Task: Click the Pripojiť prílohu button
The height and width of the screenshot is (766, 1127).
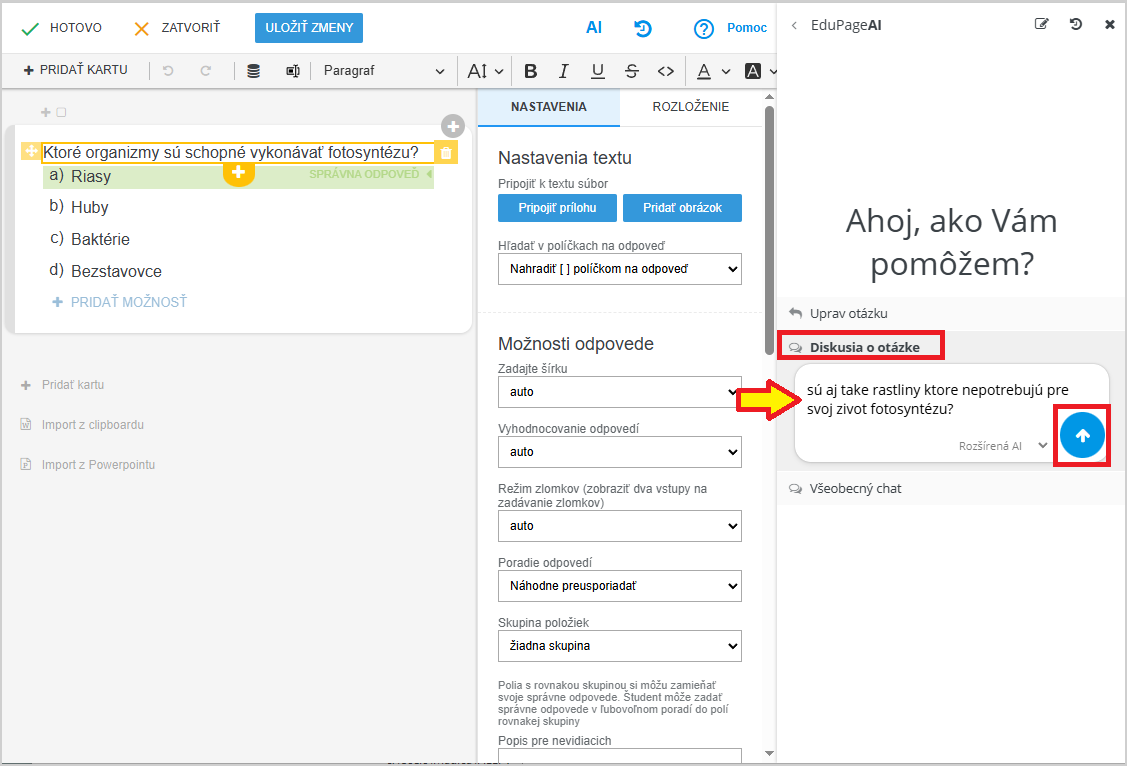Action: (557, 208)
